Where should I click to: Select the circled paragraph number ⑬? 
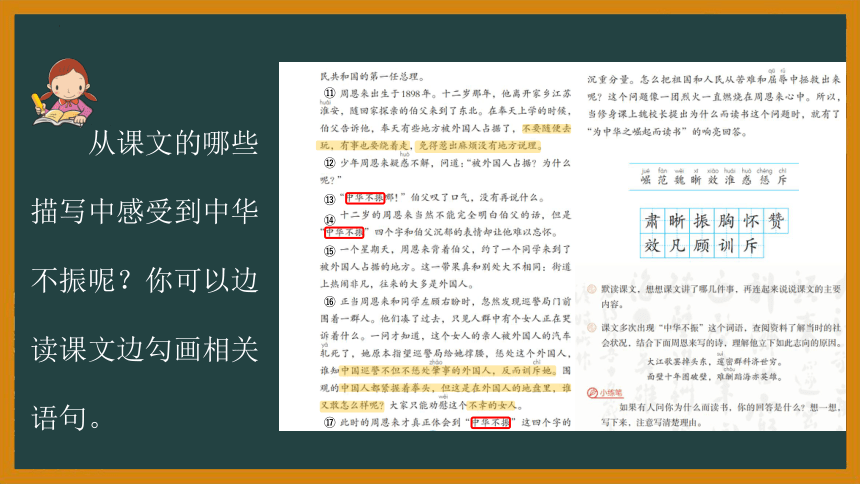[329, 199]
